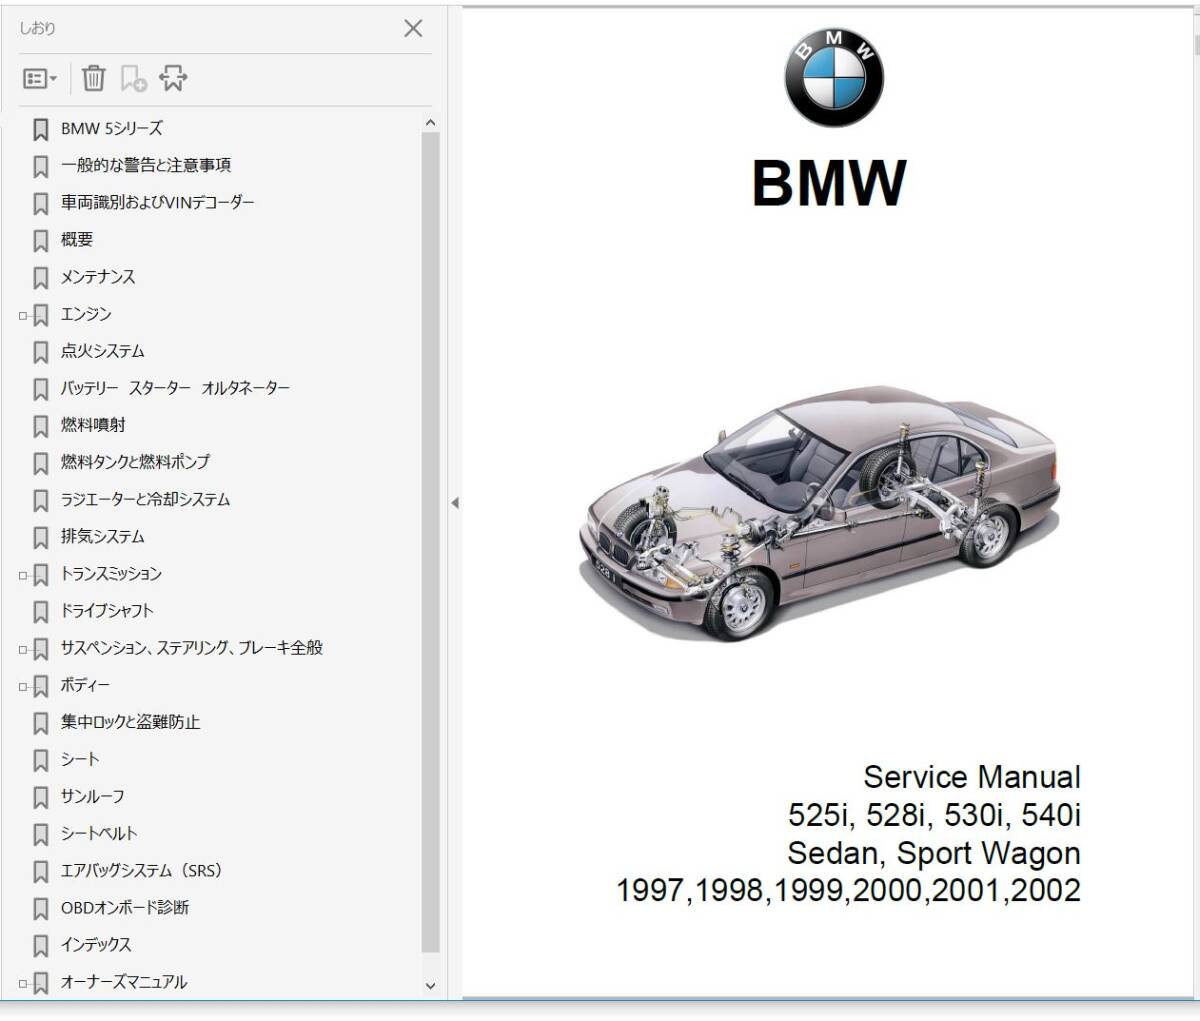Open the オーナーズマニュアル bookmark
The image size is (1200, 1021).
pos(124,982)
